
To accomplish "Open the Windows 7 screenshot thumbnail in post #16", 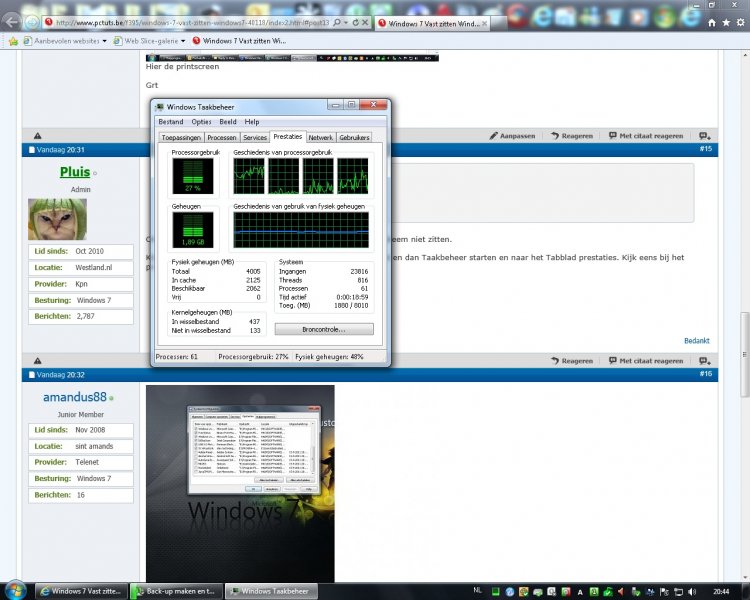I will click(x=240, y=484).
